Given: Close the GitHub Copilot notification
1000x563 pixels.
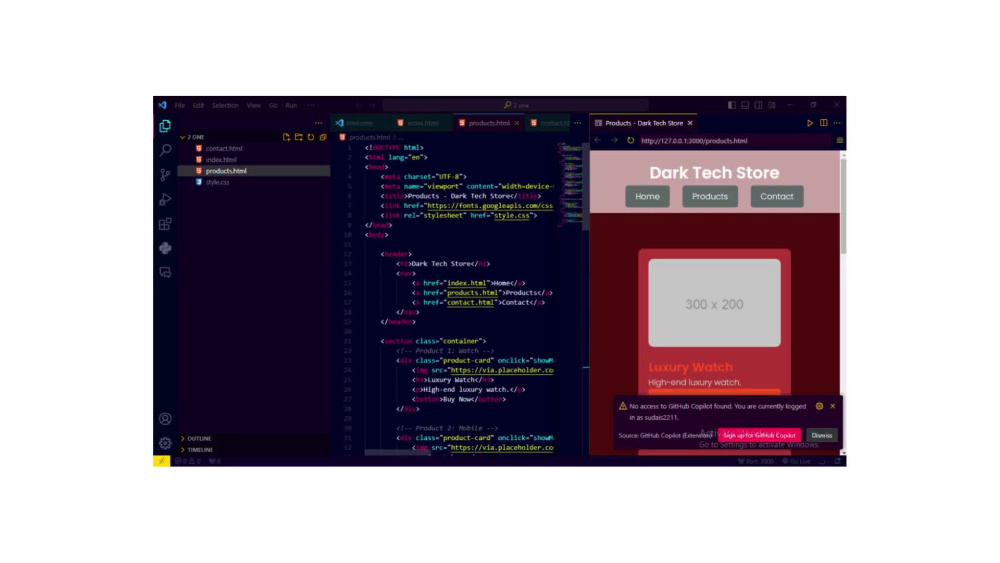Looking at the screenshot, I should (832, 406).
